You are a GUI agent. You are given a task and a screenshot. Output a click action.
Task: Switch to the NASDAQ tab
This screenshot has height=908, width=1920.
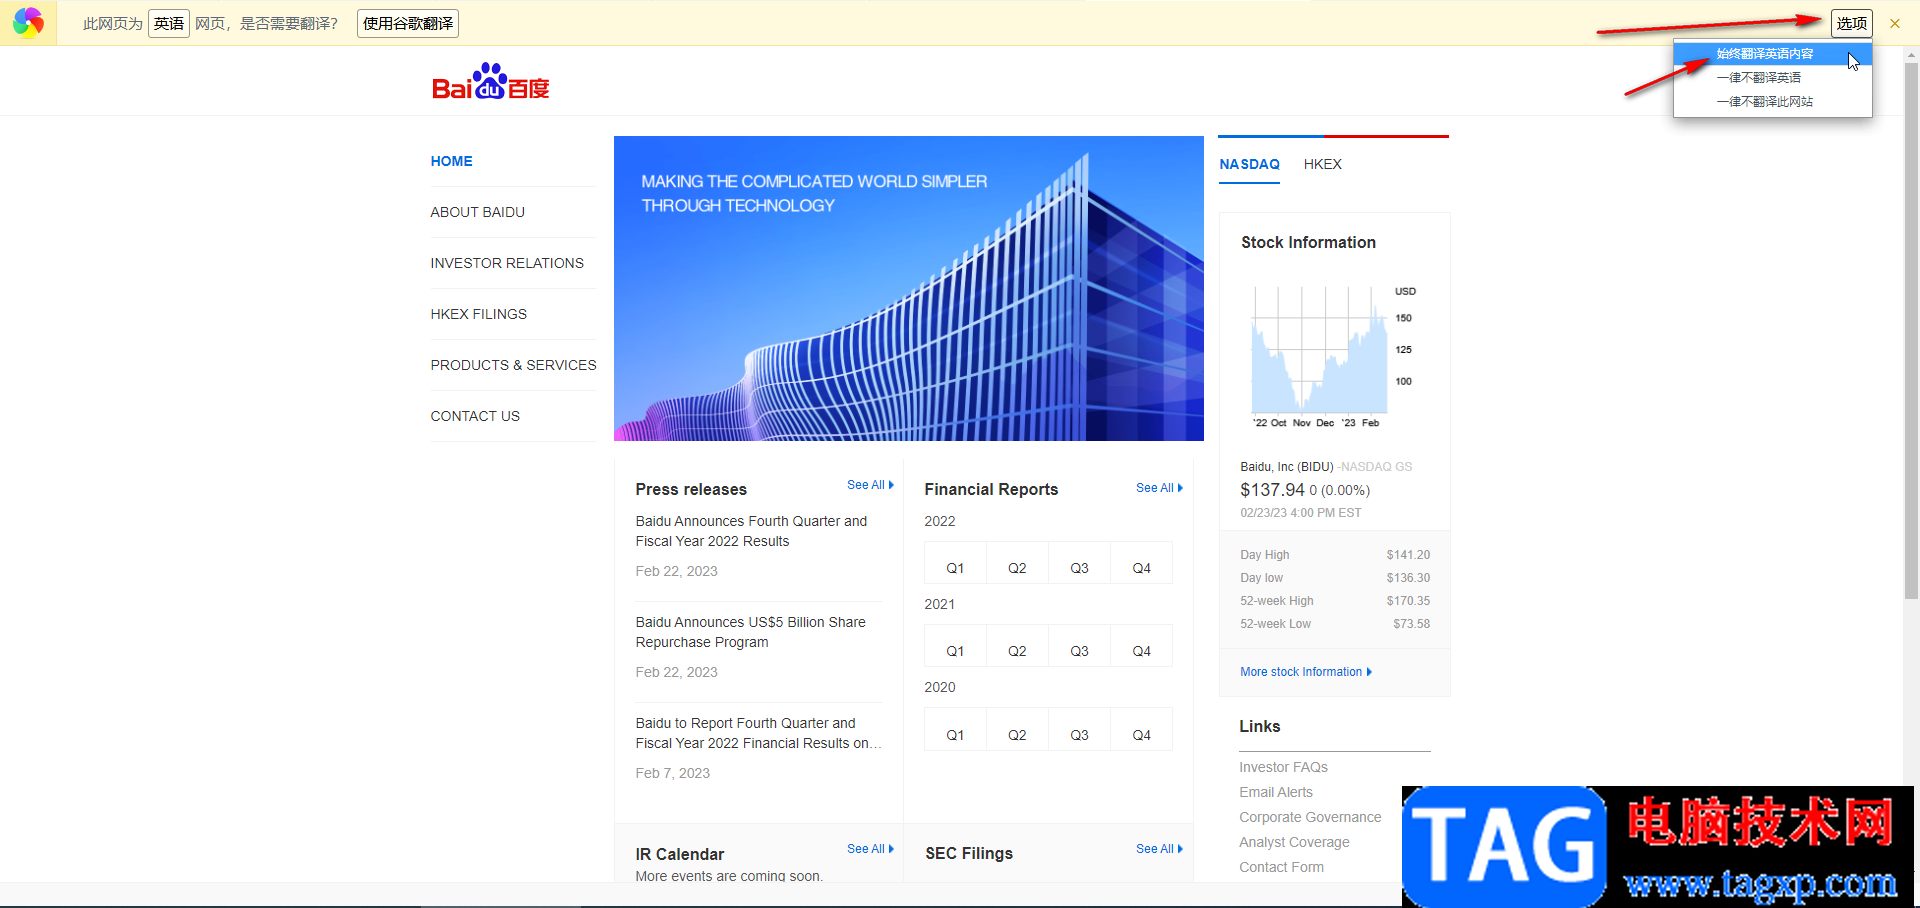1249,164
